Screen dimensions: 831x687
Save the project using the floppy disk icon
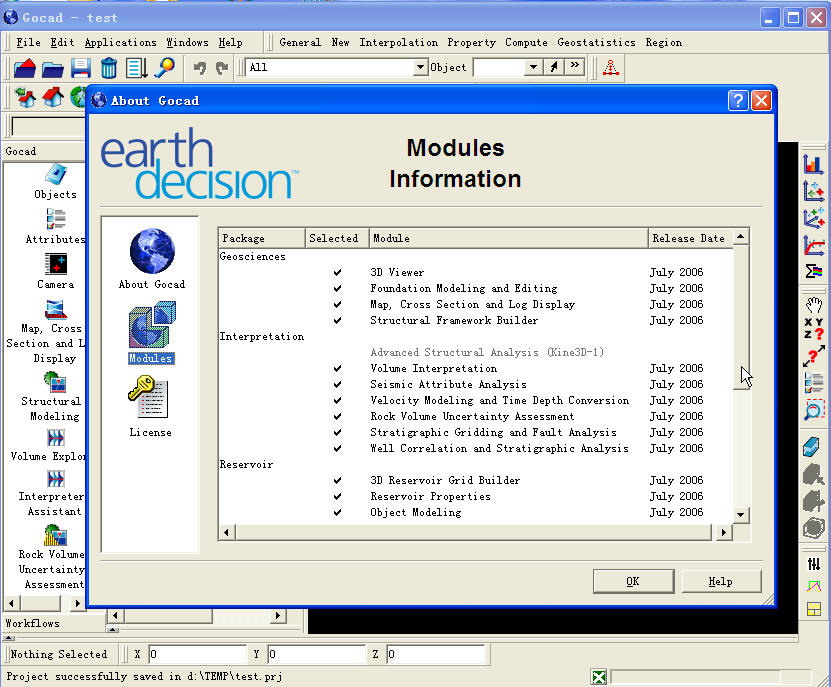pos(81,68)
